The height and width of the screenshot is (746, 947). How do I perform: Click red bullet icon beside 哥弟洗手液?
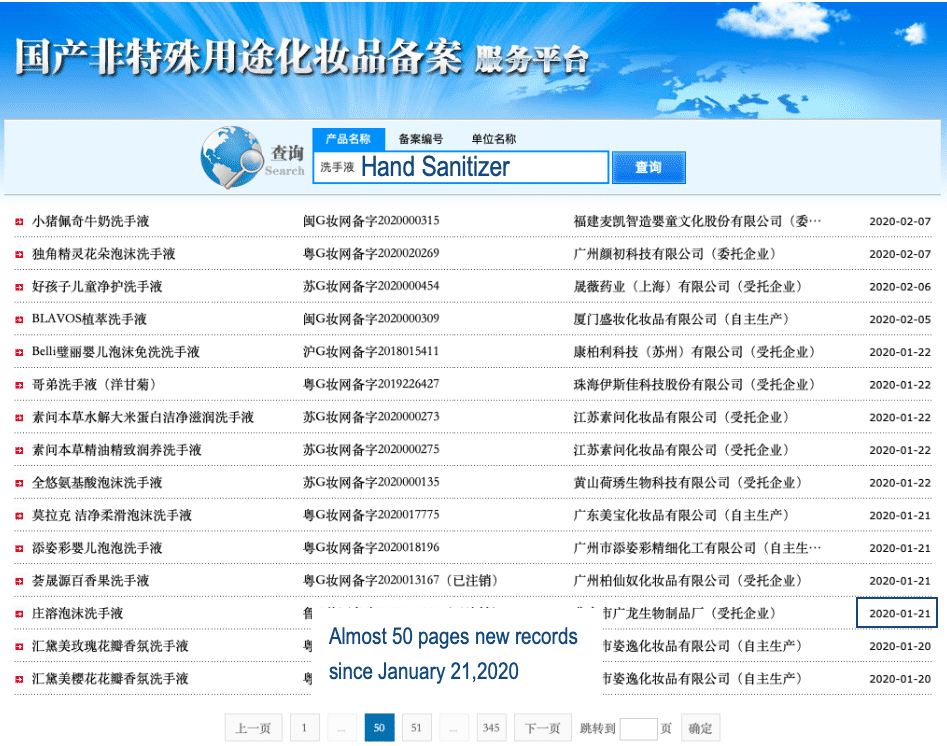tap(19, 385)
